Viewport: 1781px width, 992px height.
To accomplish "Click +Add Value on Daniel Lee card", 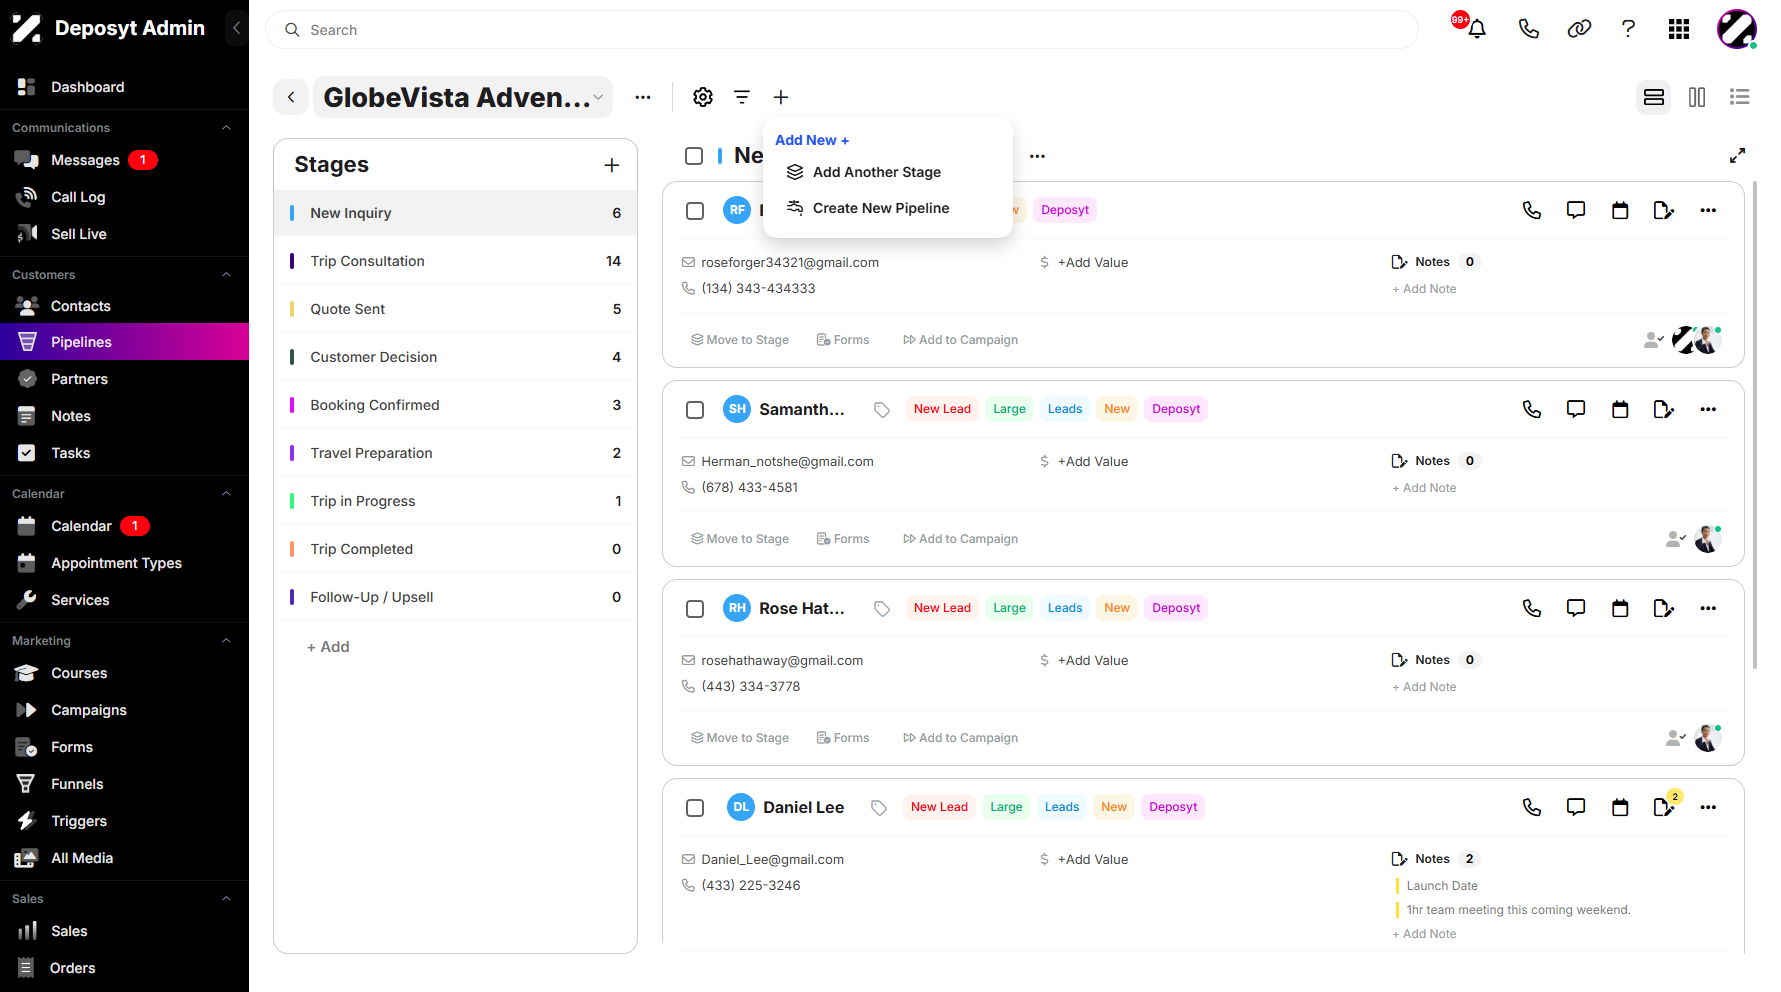I will (x=1093, y=859).
